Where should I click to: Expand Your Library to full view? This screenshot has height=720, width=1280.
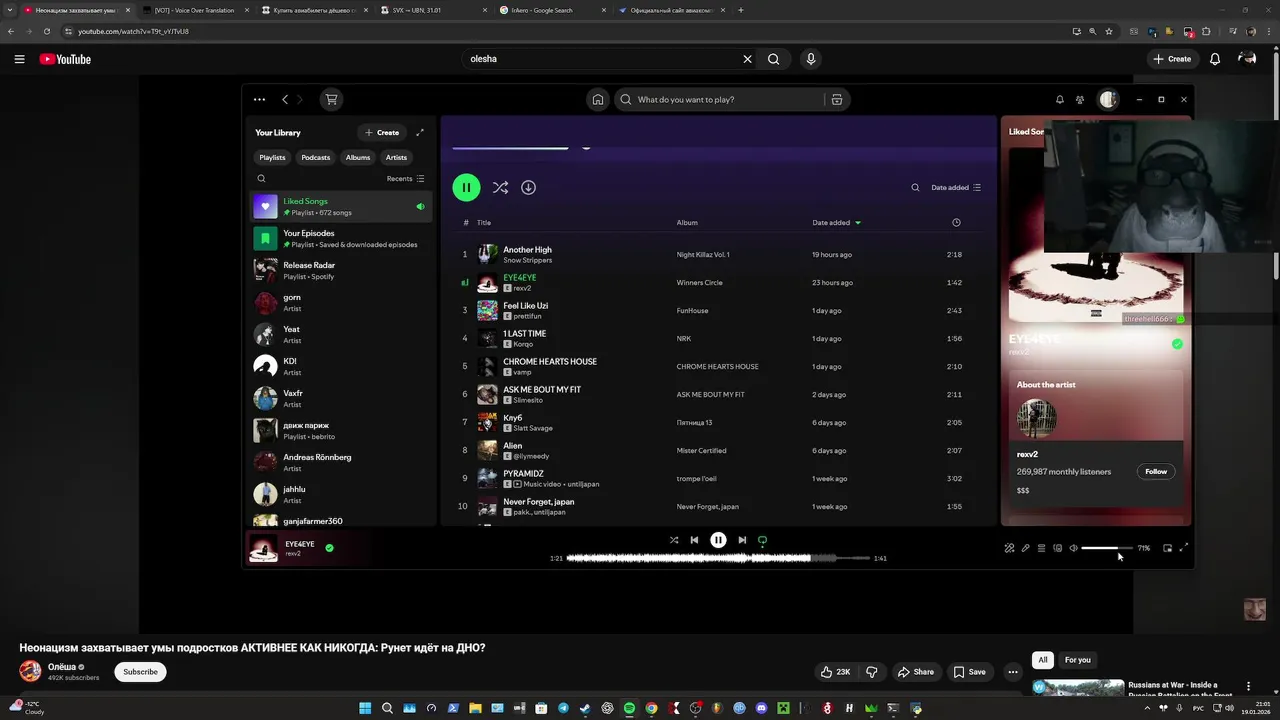[420, 132]
